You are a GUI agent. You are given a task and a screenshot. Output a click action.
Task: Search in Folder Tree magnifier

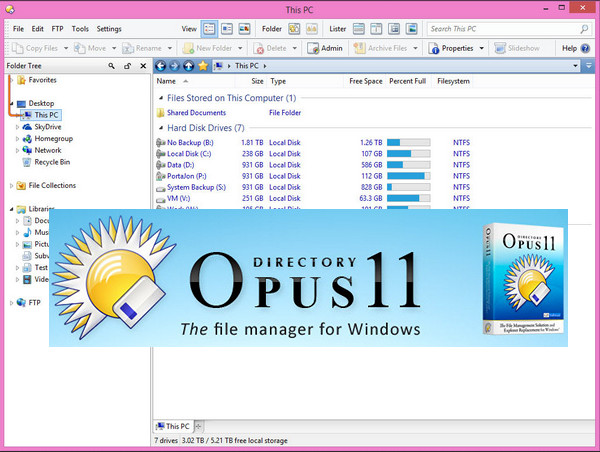coord(111,66)
